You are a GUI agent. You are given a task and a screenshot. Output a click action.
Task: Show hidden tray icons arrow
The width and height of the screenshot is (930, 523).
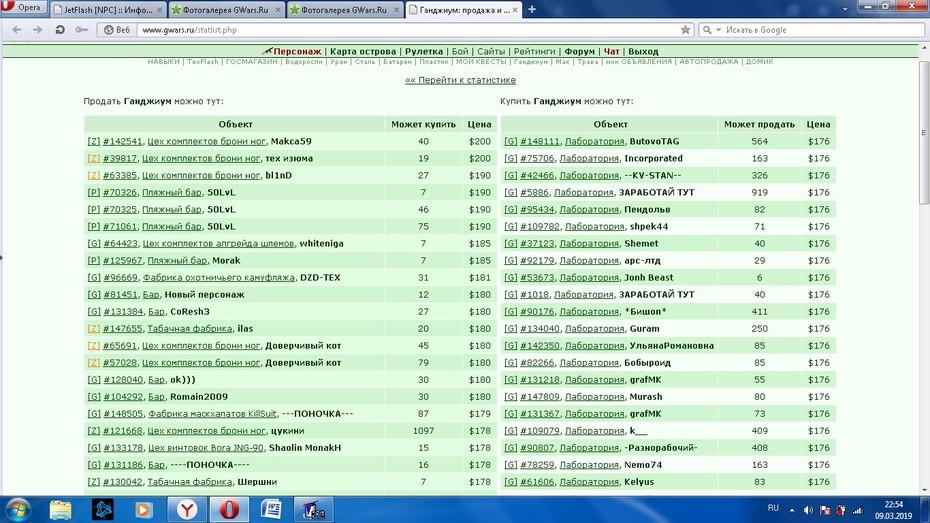coord(792,510)
